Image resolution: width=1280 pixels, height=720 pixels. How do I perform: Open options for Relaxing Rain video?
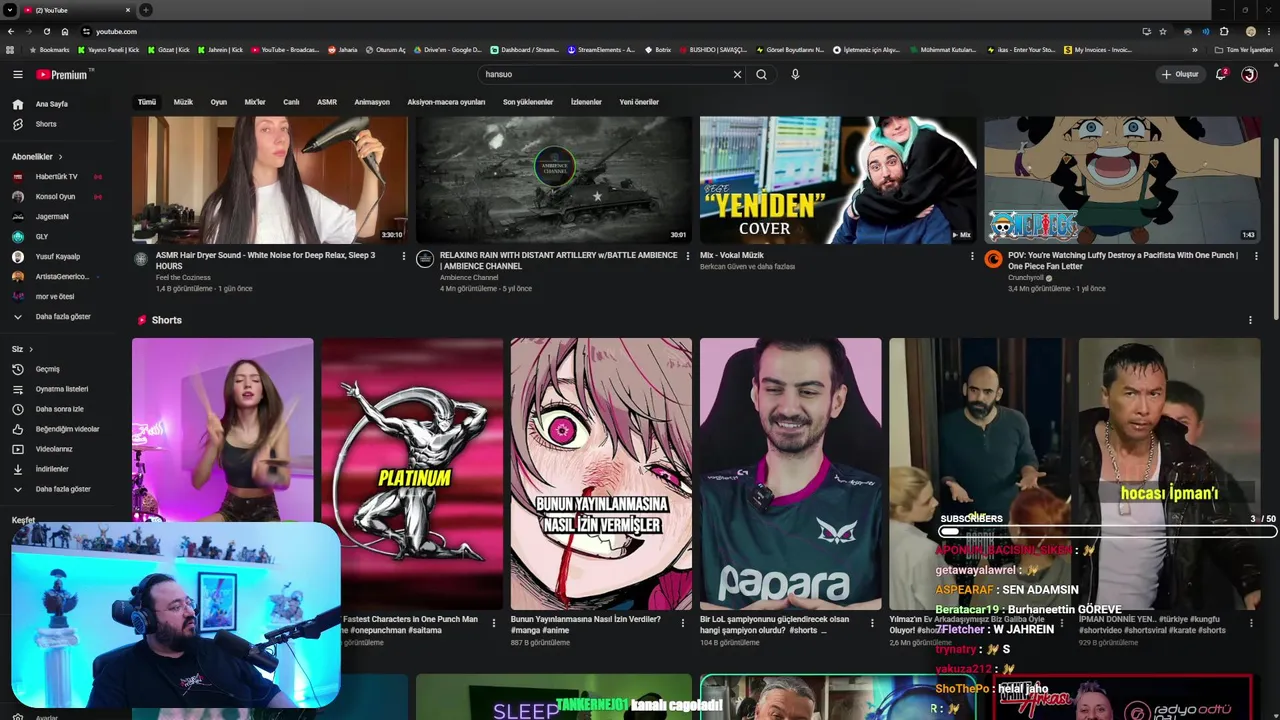tap(688, 256)
